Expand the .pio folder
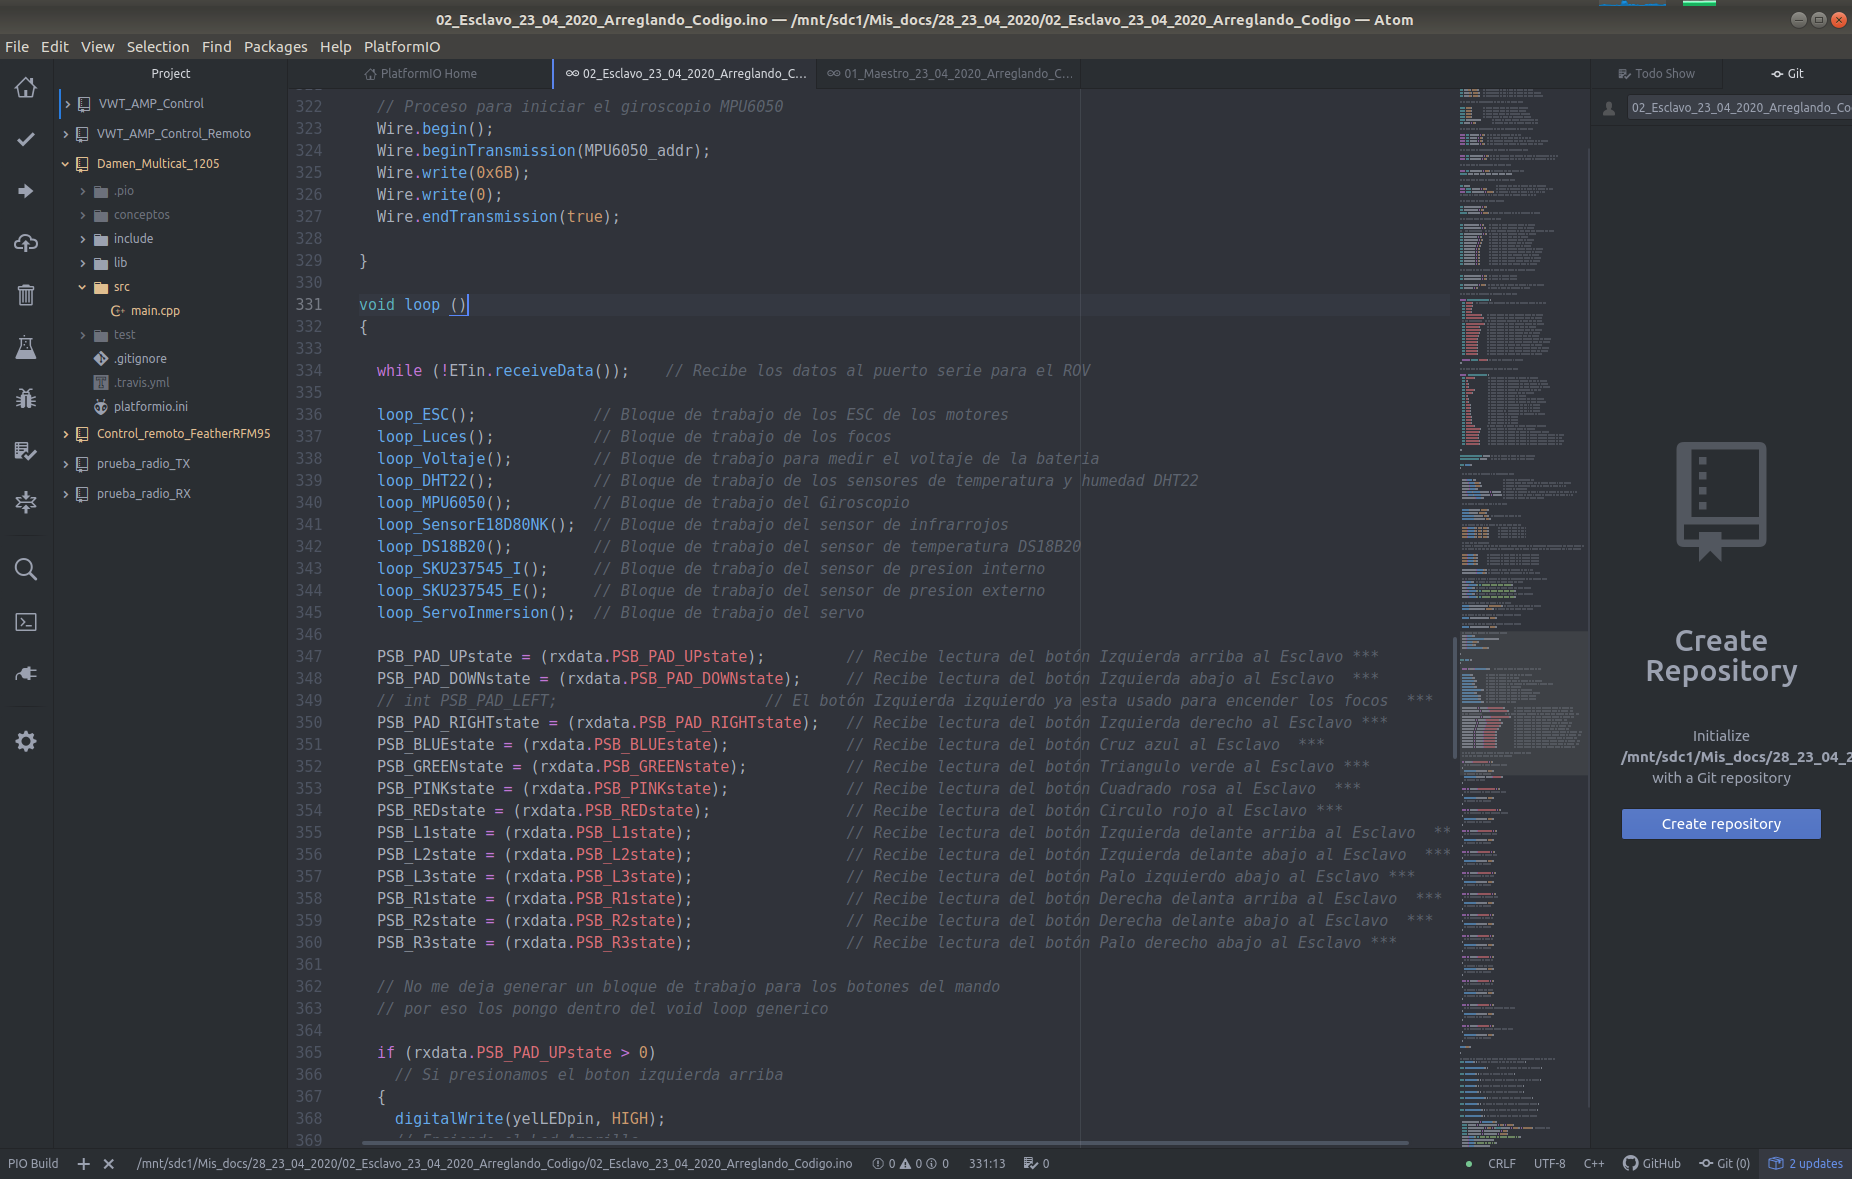The image size is (1852, 1179). (82, 191)
